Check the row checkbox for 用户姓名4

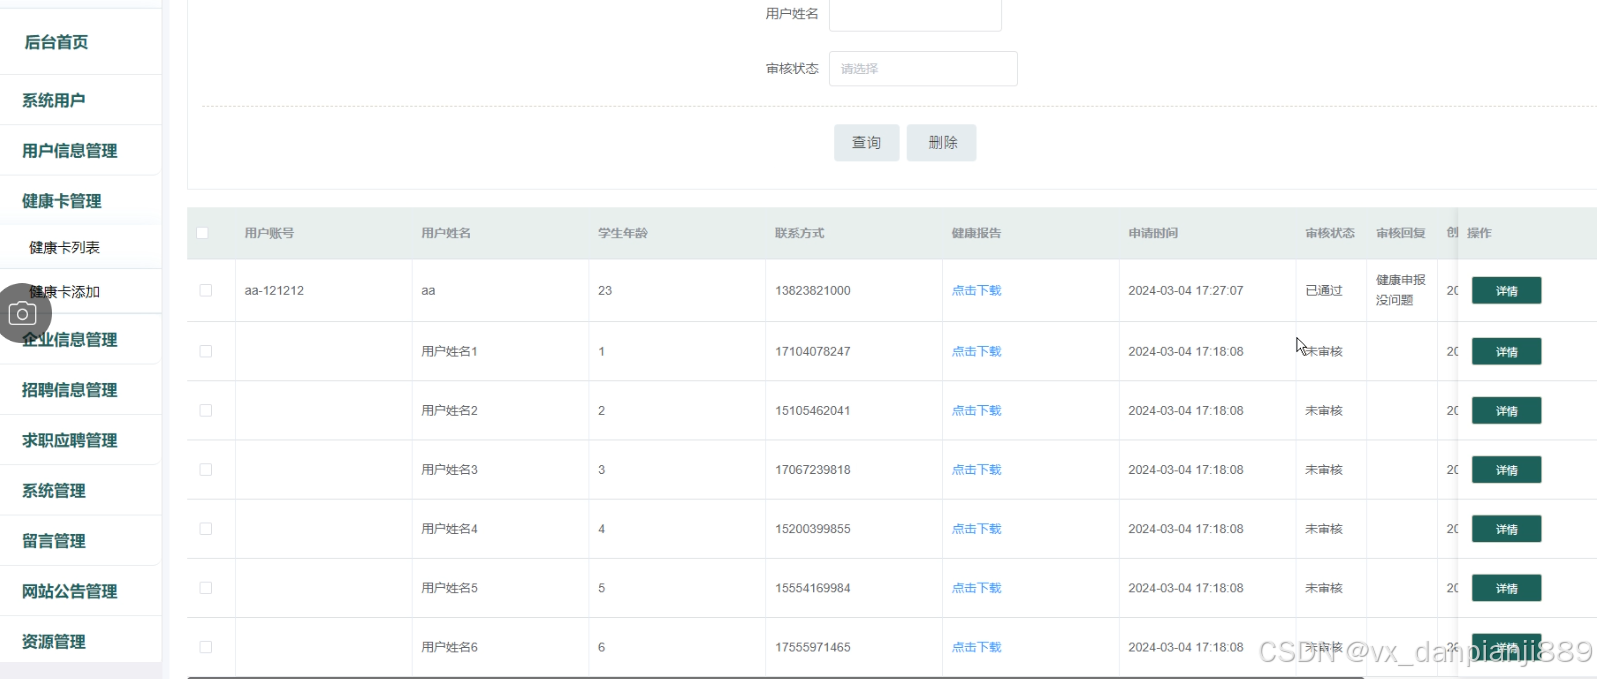click(206, 529)
